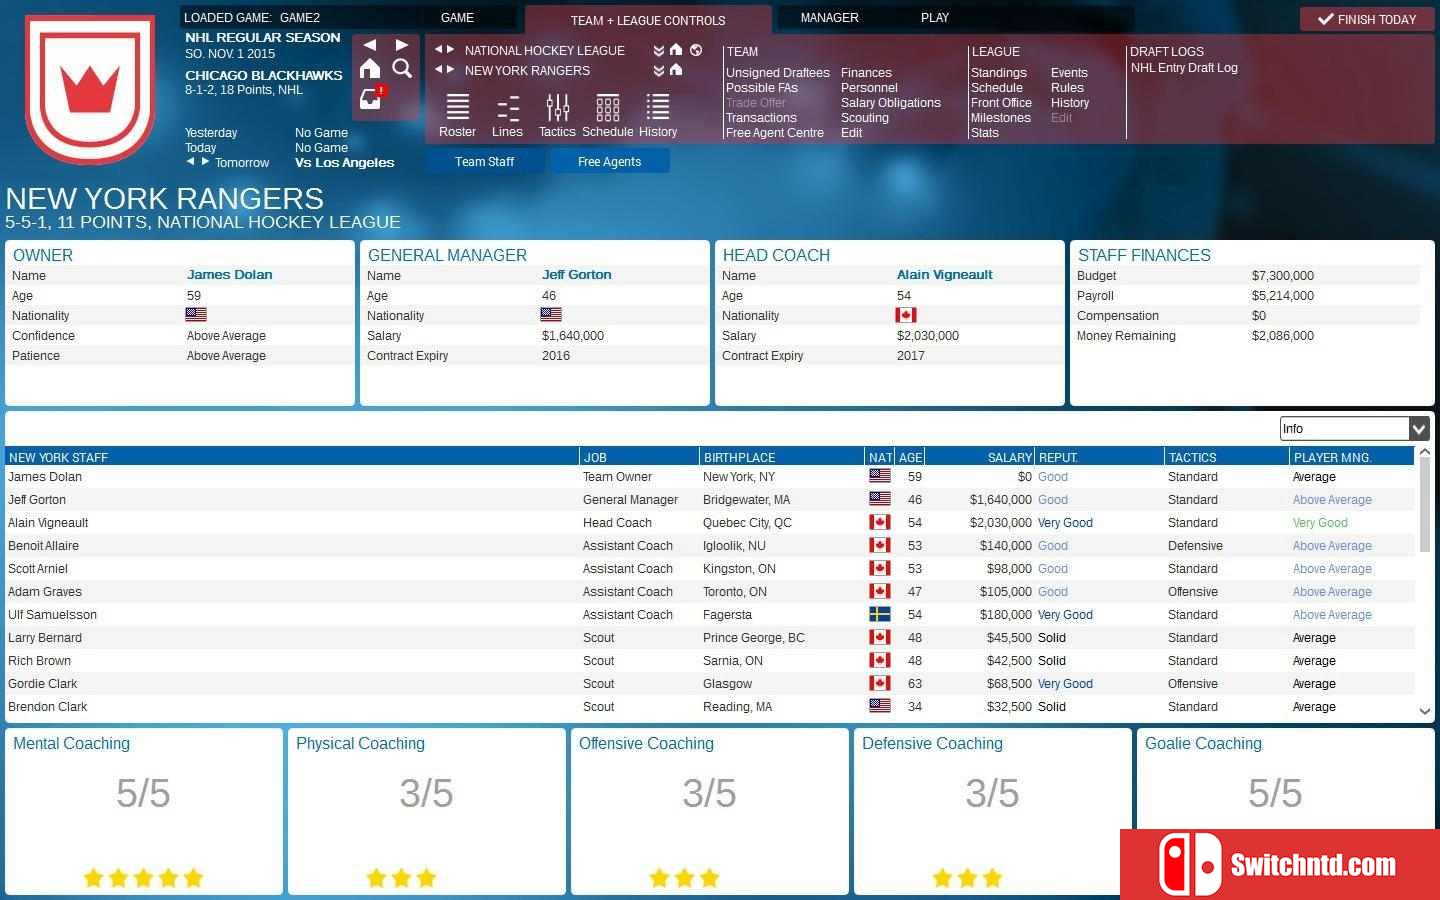Switch to previous league with left arrow
Screen dimensions: 1440x900
tap(438, 49)
